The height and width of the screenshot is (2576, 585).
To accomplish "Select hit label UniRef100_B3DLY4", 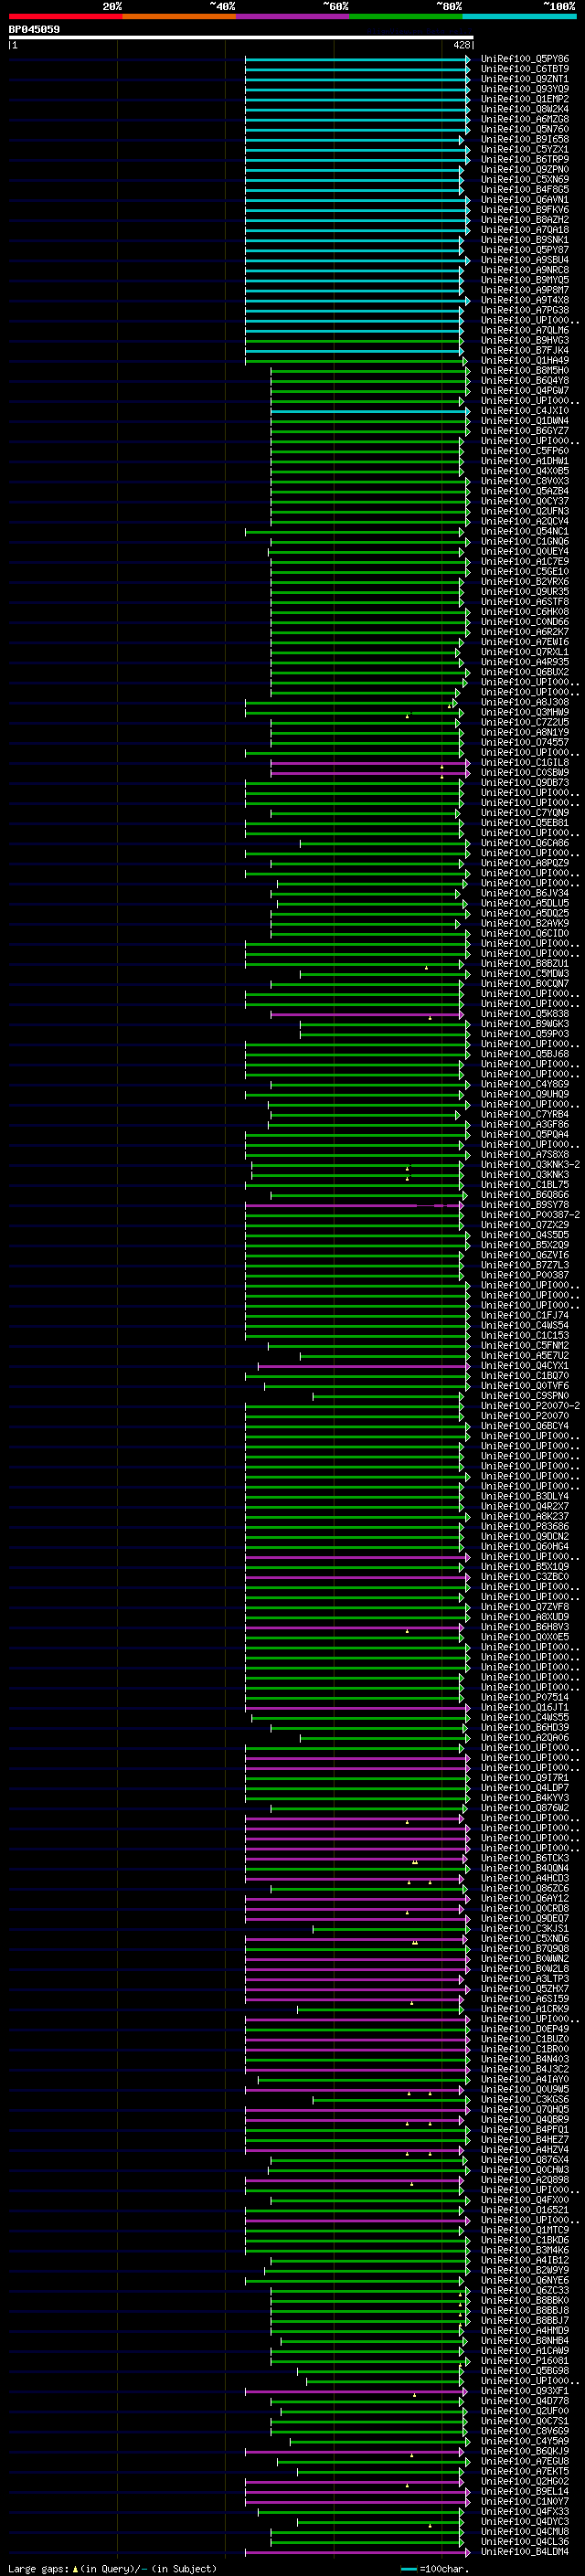I will (x=525, y=1496).
